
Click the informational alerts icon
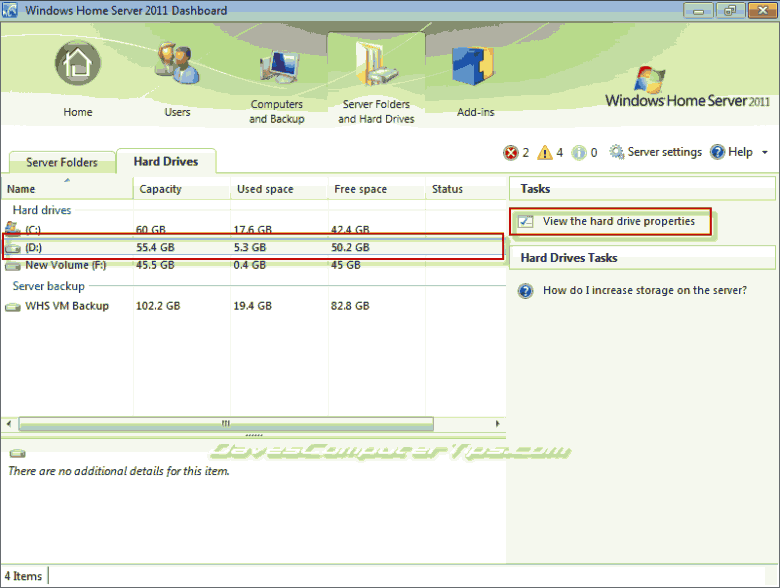coord(579,153)
